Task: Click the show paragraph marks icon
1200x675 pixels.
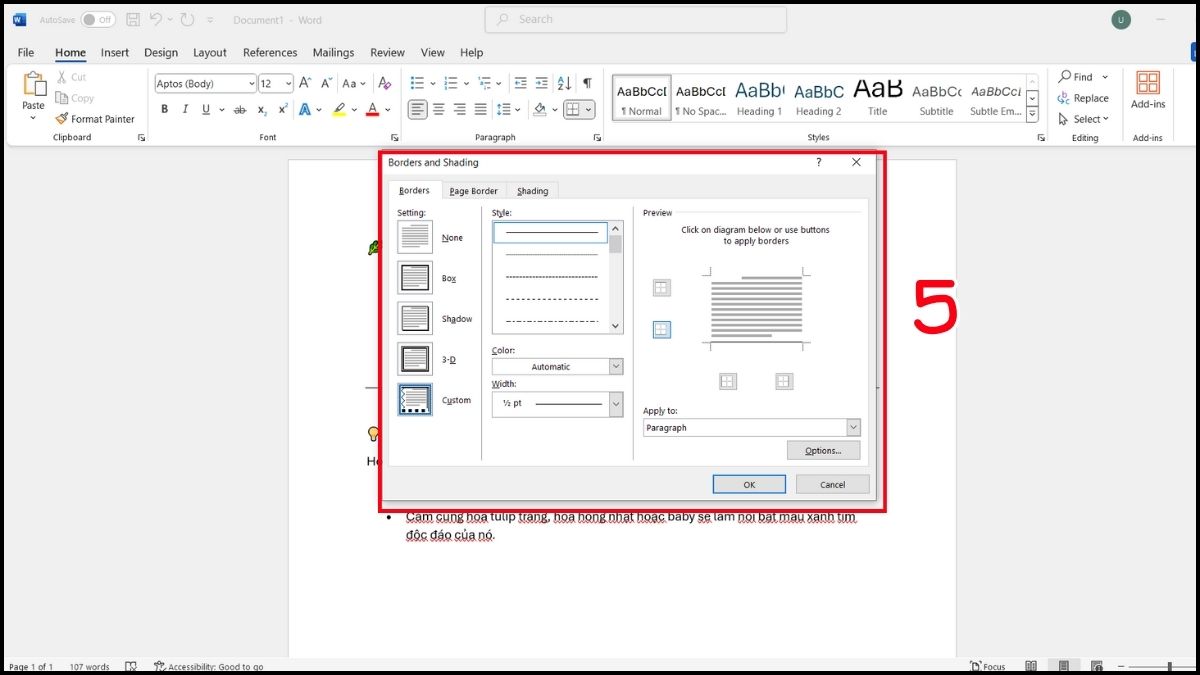Action: 587,84
